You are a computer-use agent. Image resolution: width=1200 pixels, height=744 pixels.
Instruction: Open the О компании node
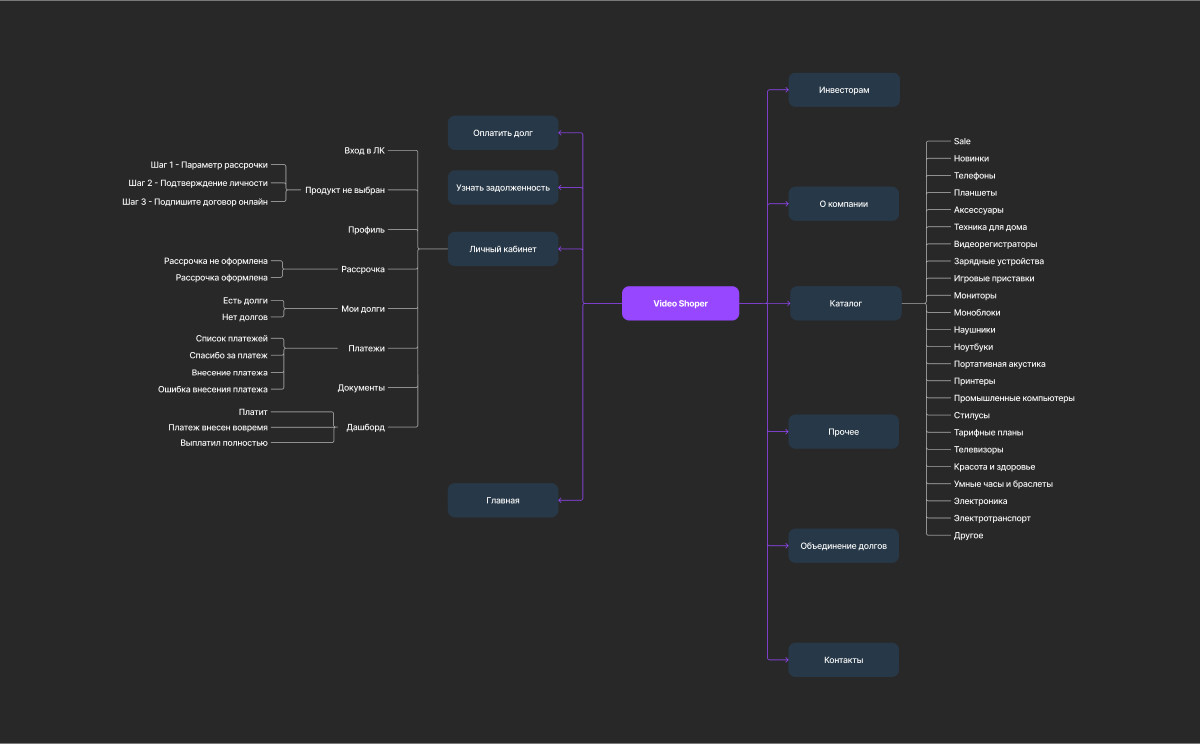point(844,204)
